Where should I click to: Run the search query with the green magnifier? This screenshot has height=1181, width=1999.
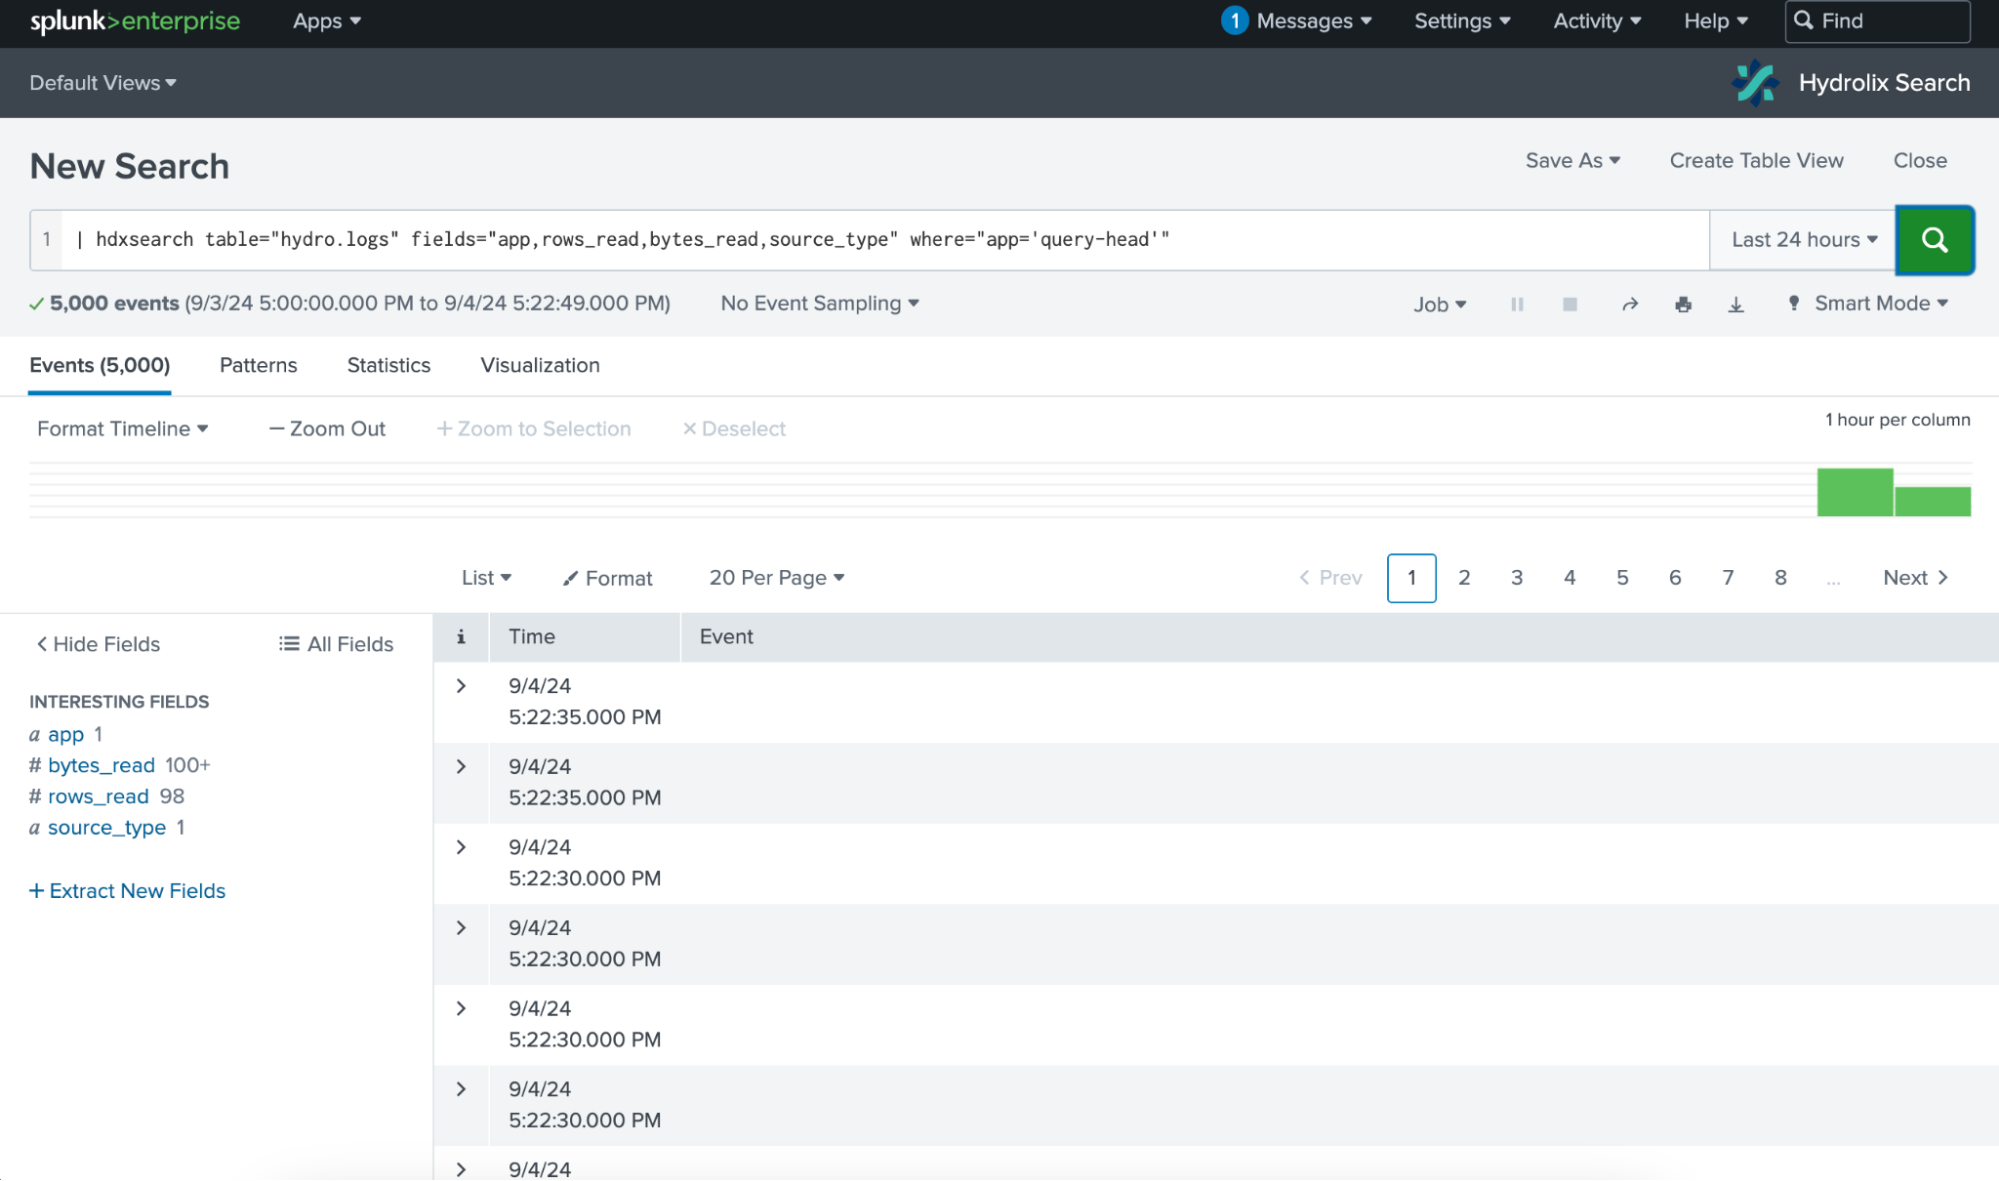1934,240
